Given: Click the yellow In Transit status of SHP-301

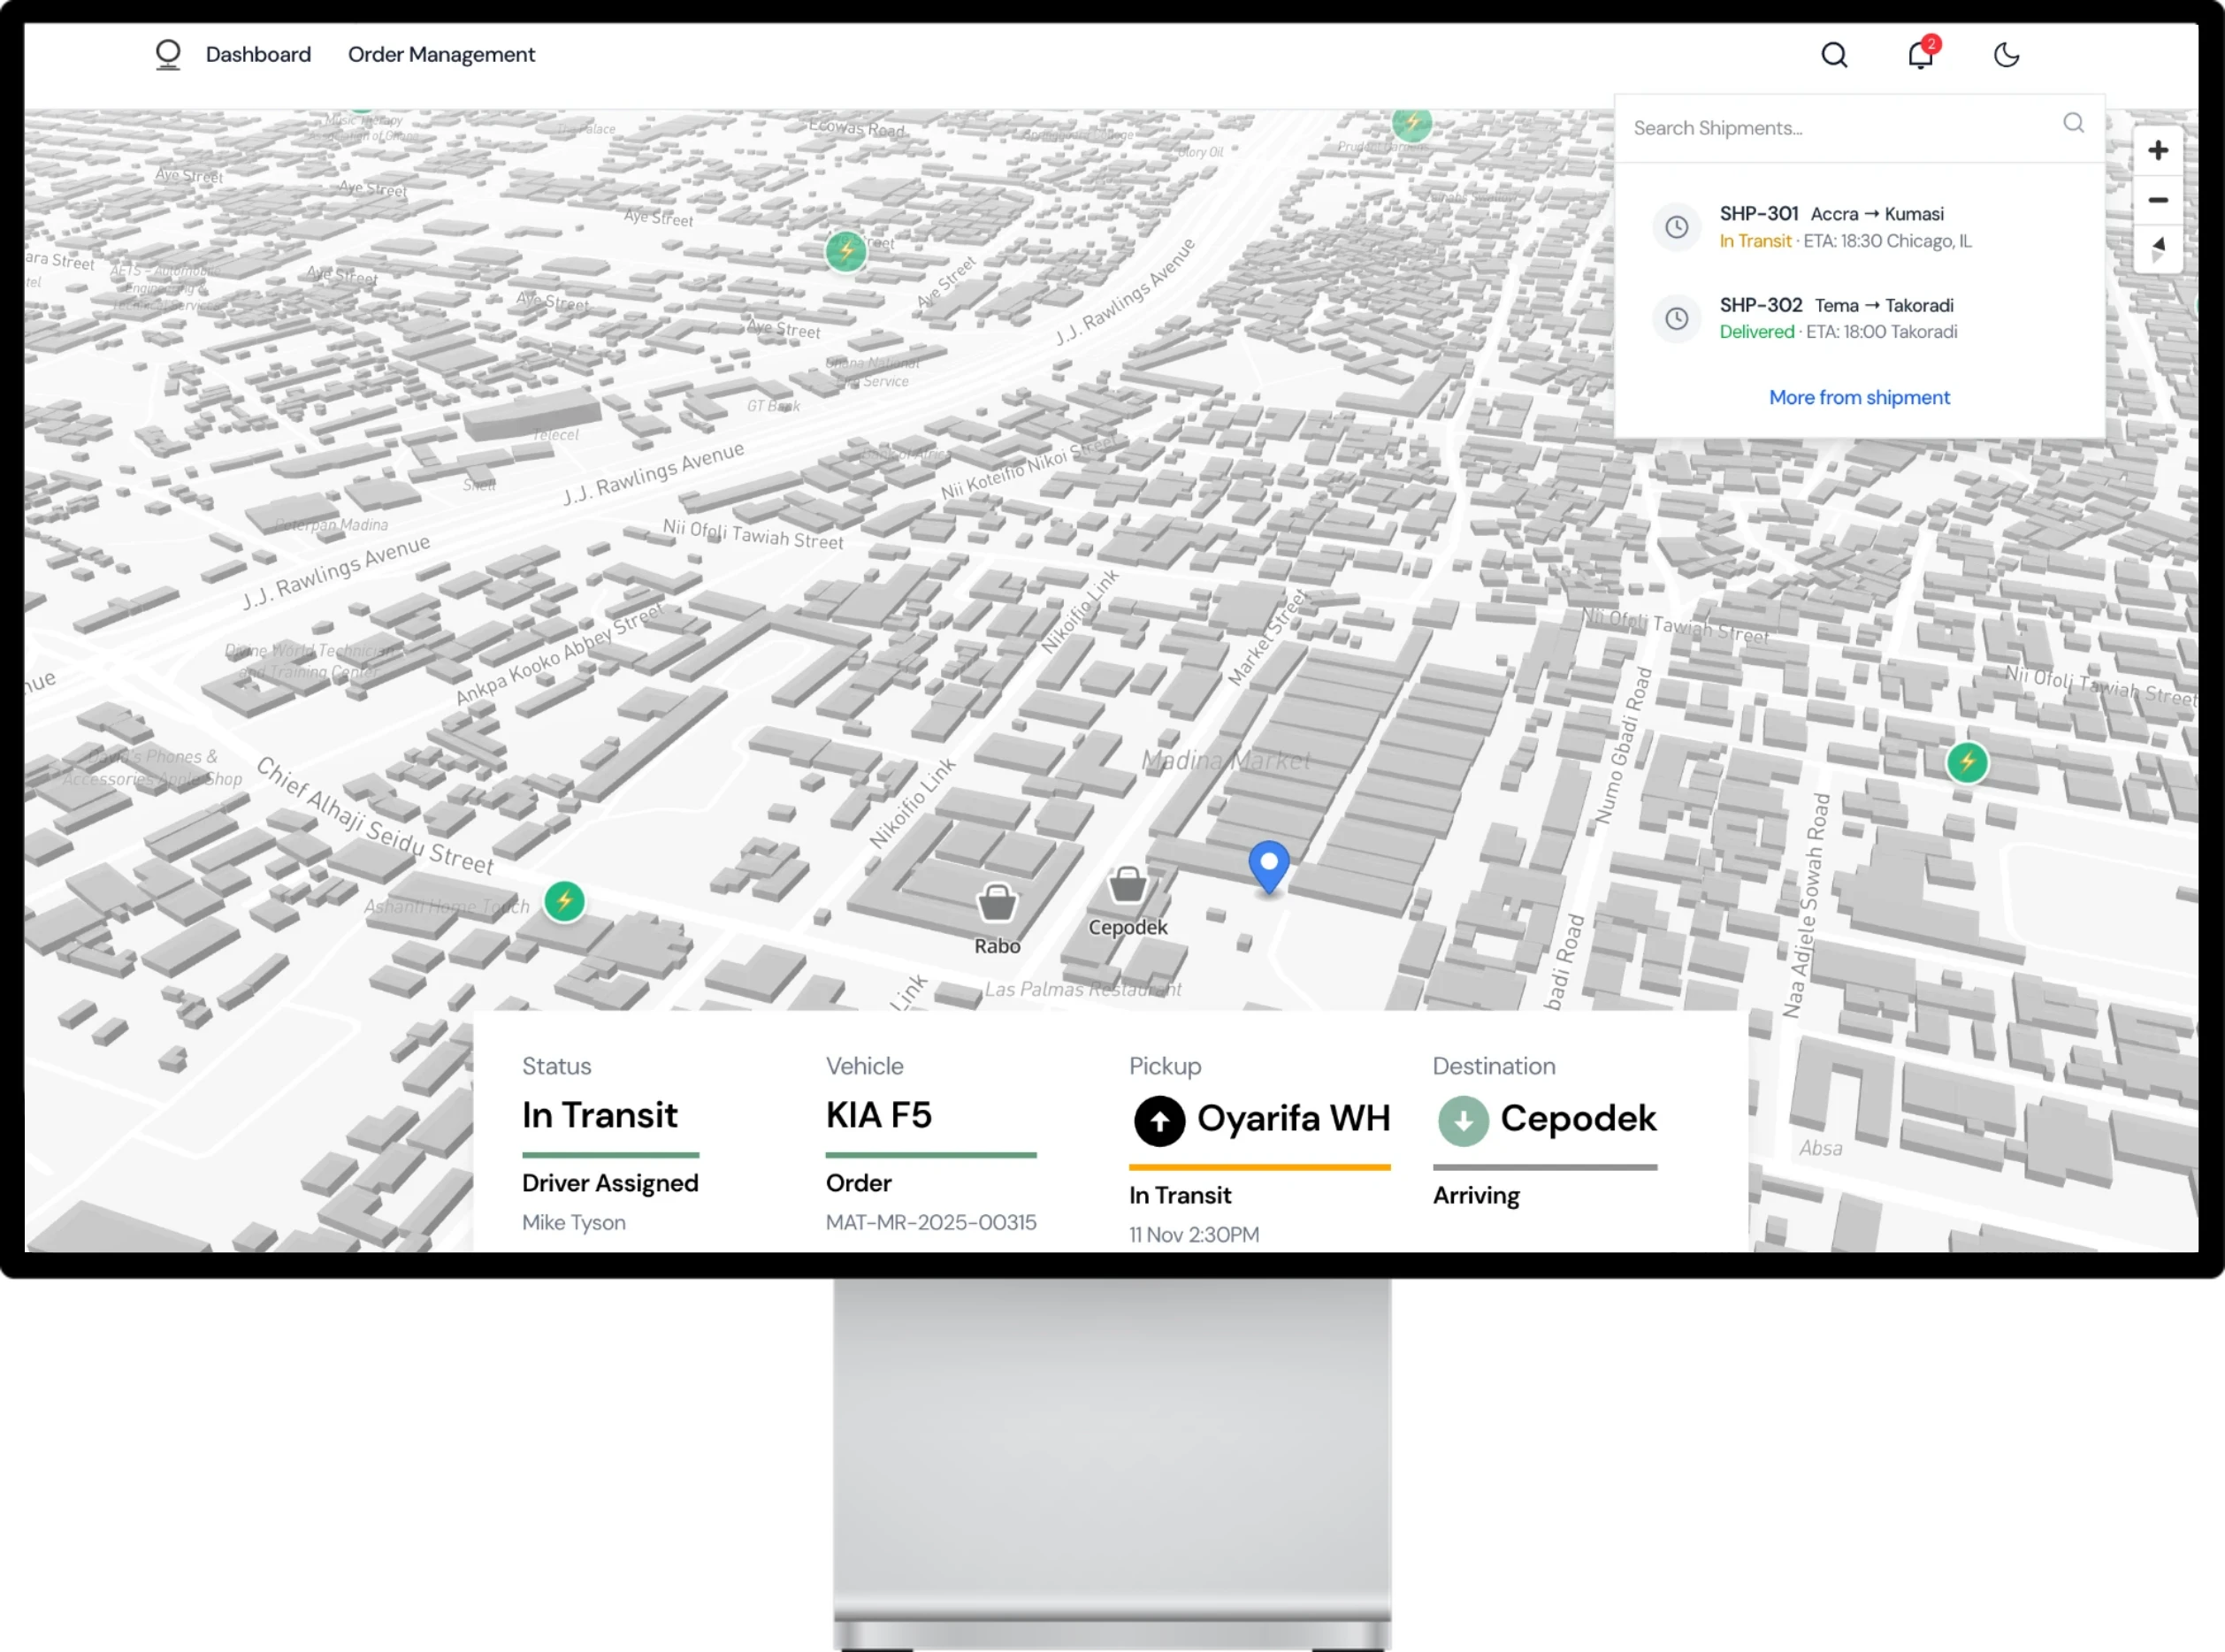Looking at the screenshot, I should coord(1755,241).
